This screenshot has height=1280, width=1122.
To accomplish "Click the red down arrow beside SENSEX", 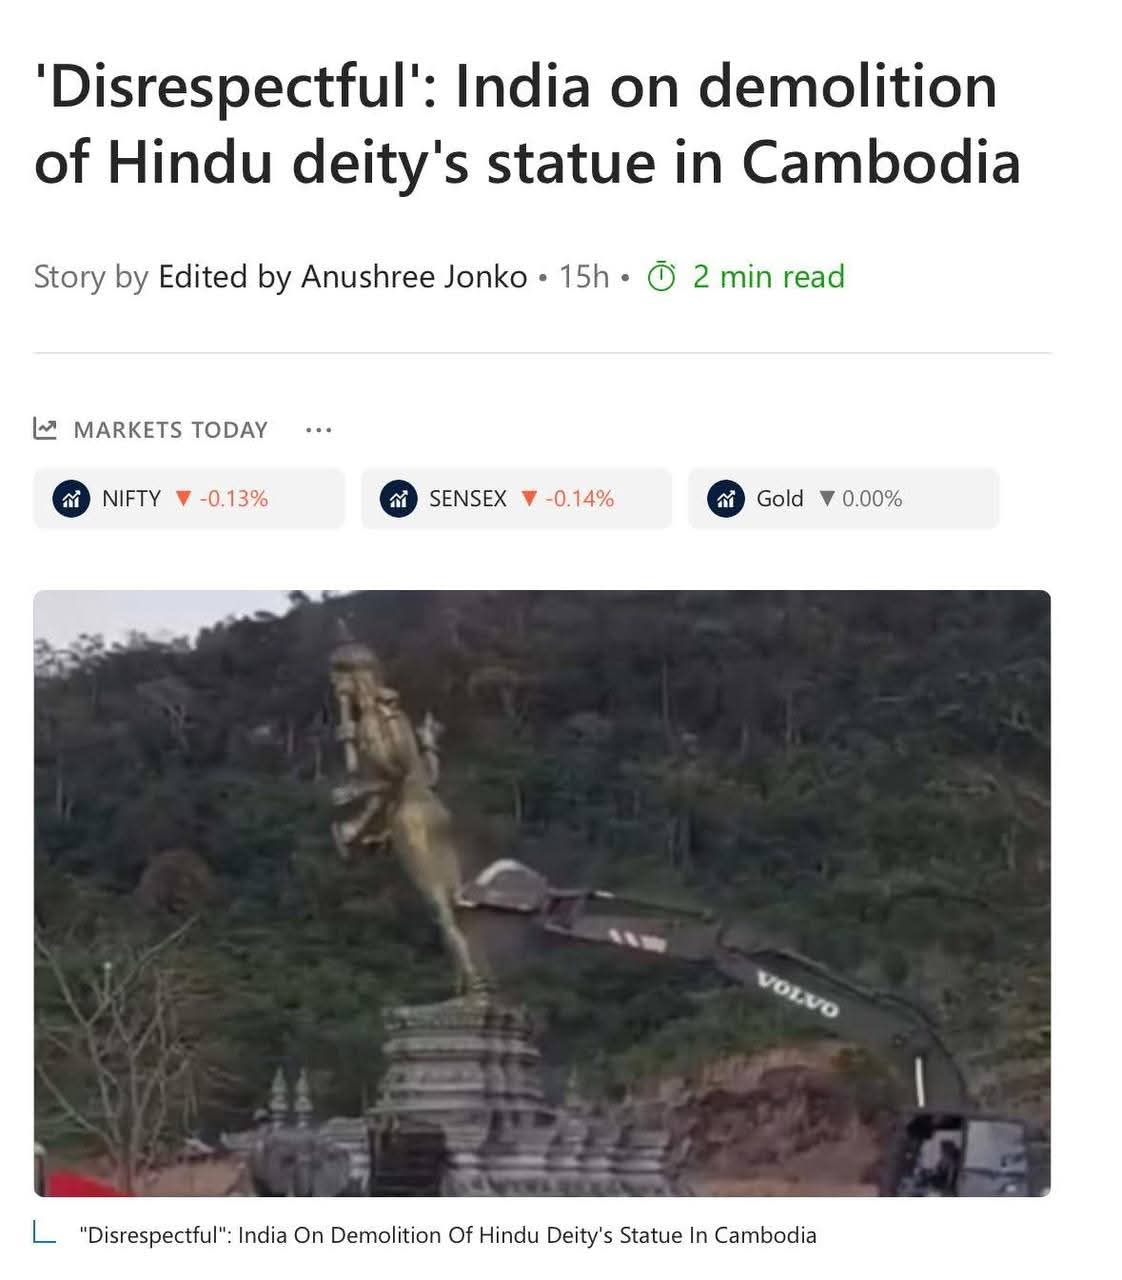I will coord(529,498).
